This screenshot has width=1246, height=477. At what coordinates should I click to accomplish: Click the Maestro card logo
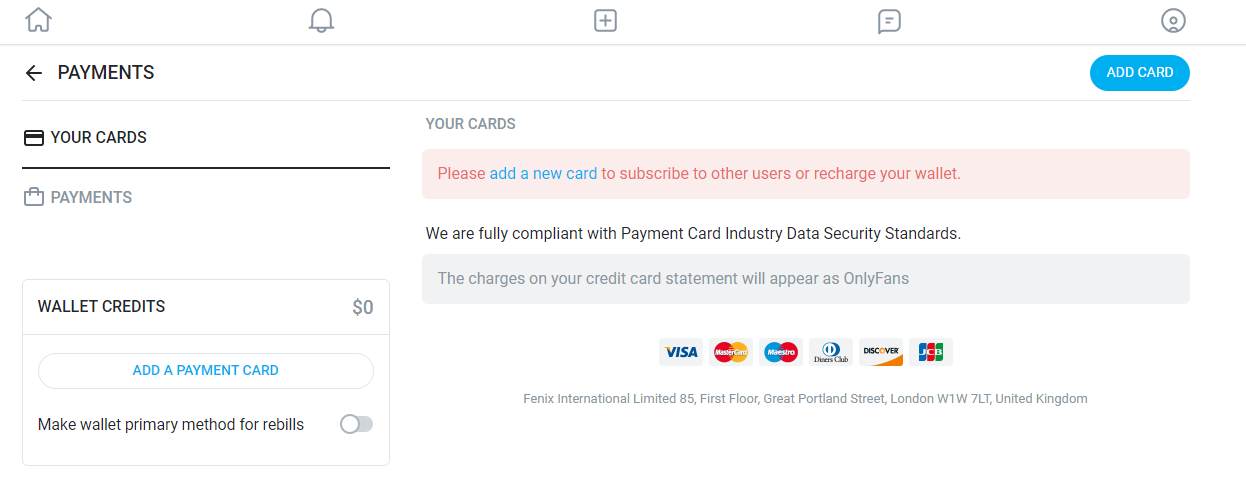point(781,352)
